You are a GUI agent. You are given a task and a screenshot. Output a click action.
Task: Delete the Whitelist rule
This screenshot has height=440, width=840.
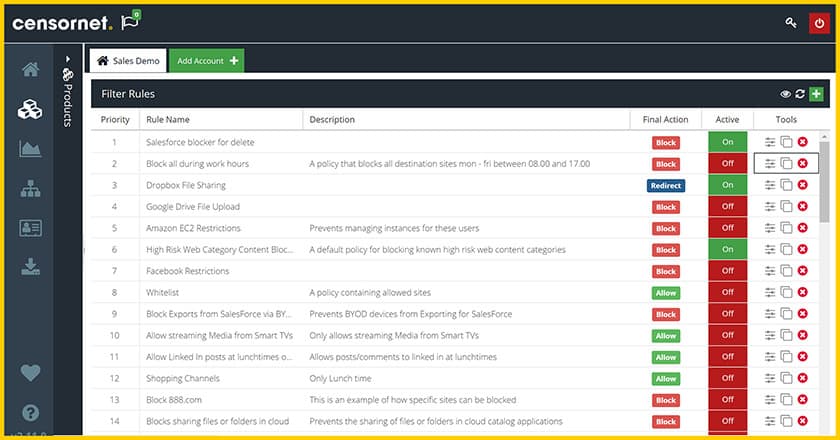(x=802, y=292)
